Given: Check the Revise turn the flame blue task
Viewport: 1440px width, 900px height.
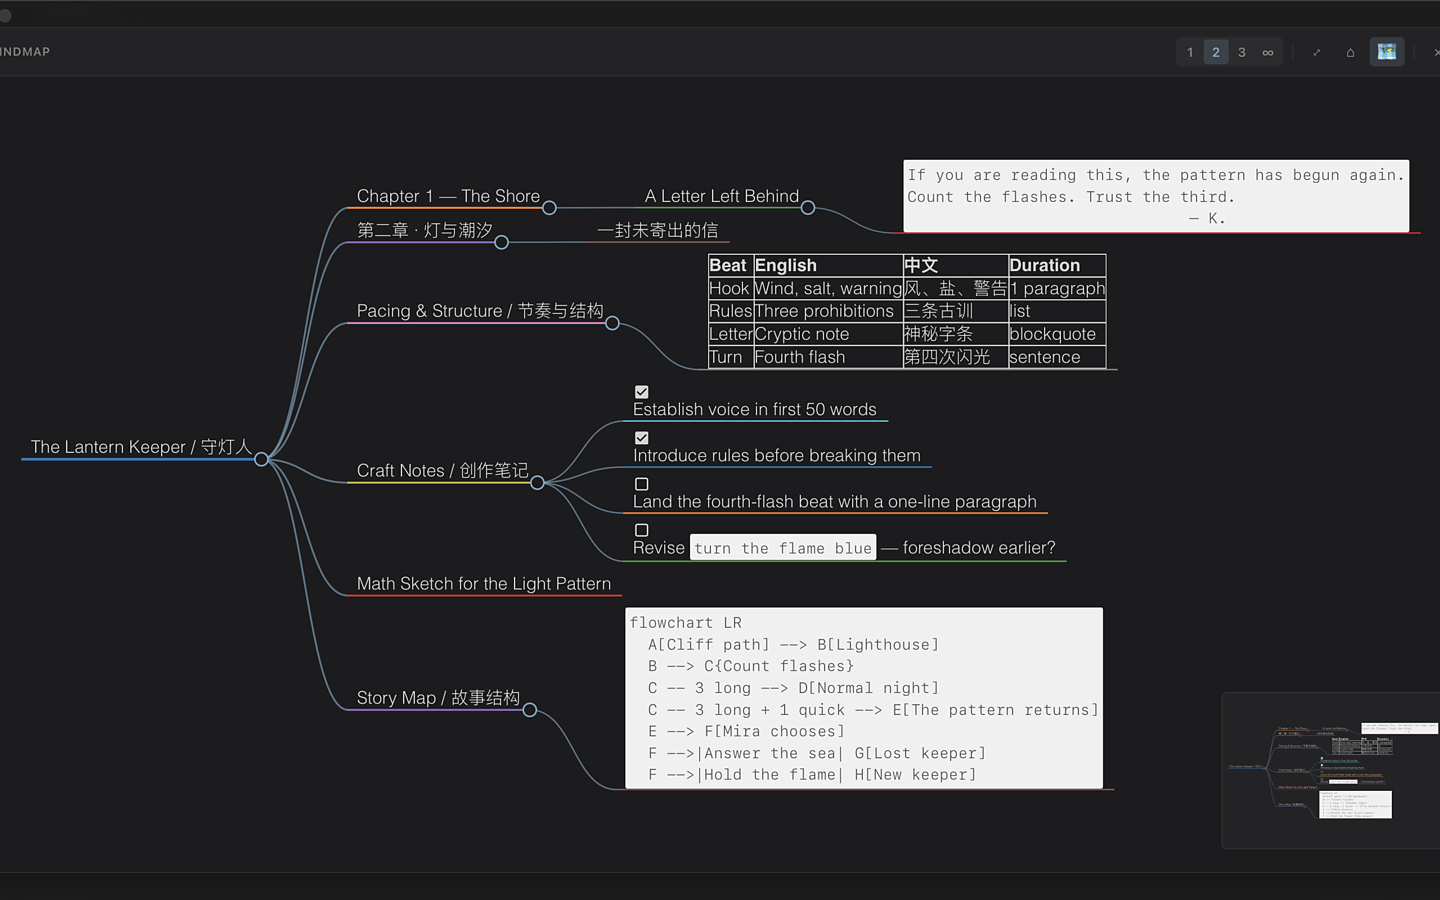Looking at the screenshot, I should click(642, 530).
